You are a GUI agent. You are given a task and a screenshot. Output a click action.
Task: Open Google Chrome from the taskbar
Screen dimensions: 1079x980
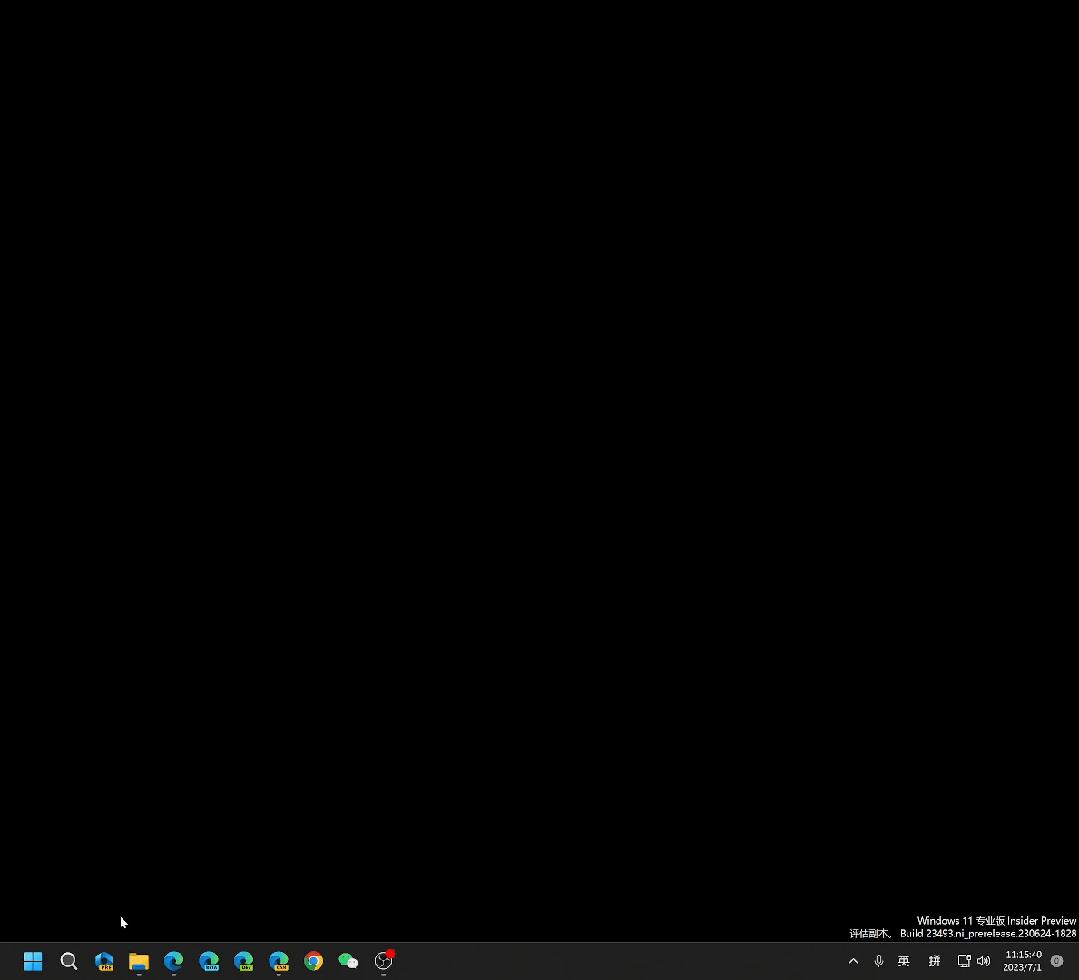313,961
